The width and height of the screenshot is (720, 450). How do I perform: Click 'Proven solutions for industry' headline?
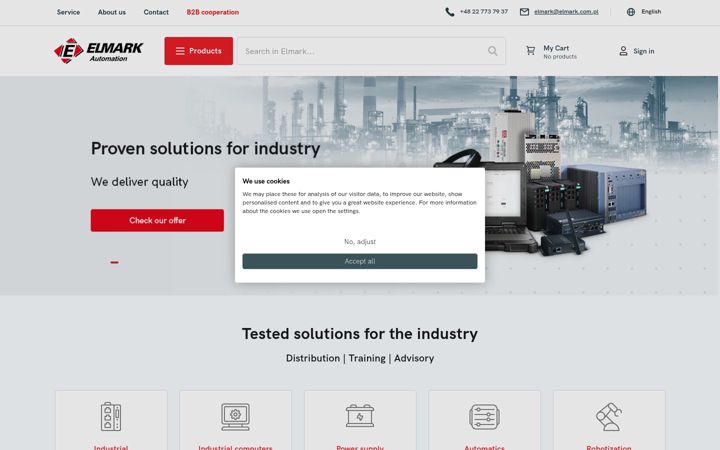point(205,148)
